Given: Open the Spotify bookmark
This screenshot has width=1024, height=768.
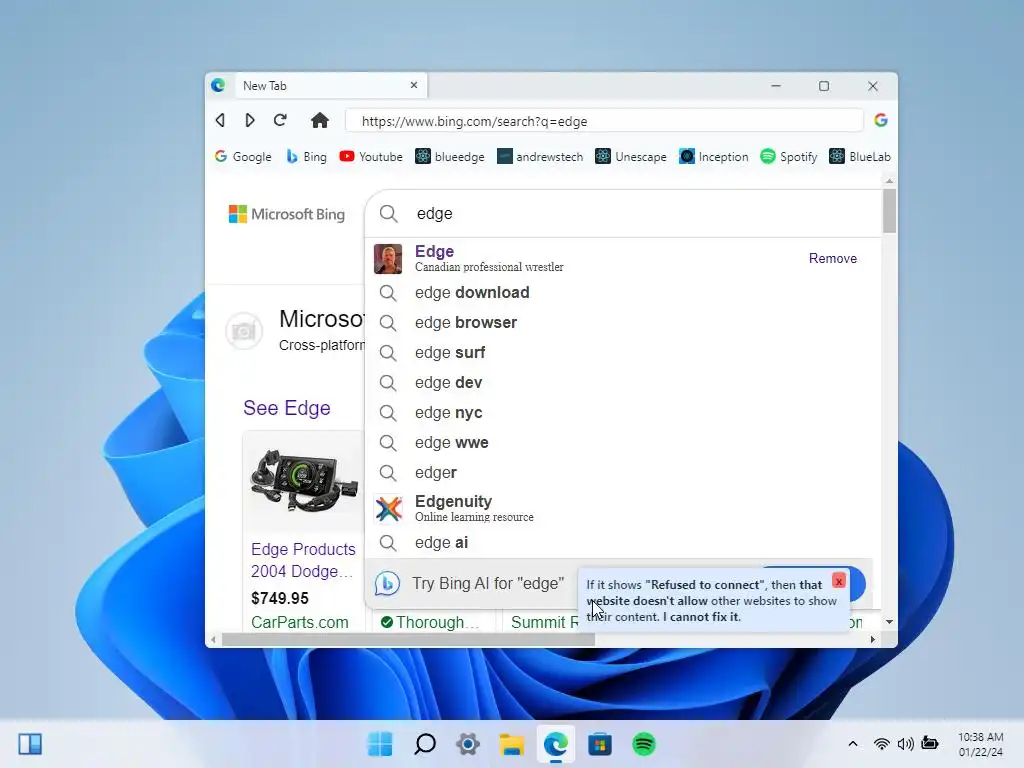Looking at the screenshot, I should click(x=789, y=157).
